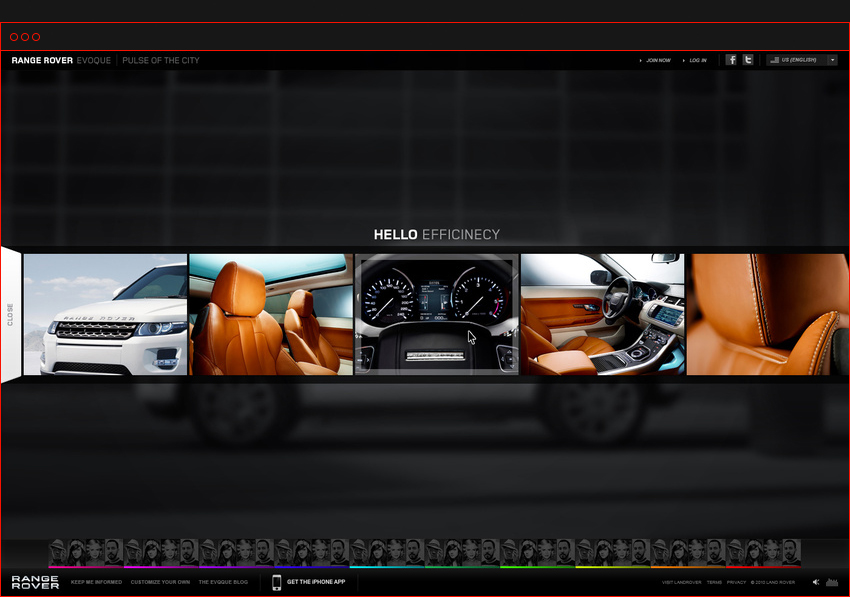This screenshot has height=597, width=850.
Task: Select the white Evoque front exterior thumbnail
Action: [x=105, y=315]
